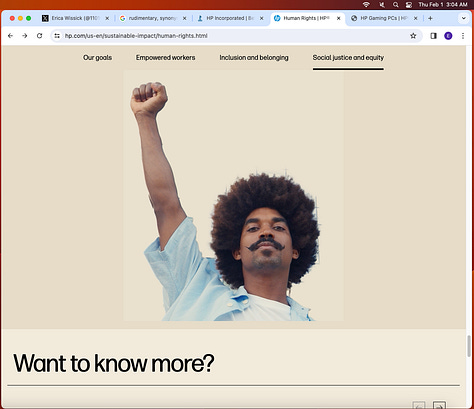Select the Empowered workers section tab

[x=165, y=58]
